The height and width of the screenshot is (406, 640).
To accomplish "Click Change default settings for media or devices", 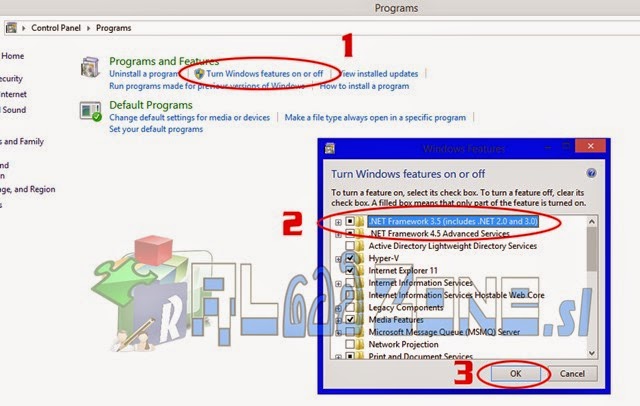I will [x=189, y=118].
